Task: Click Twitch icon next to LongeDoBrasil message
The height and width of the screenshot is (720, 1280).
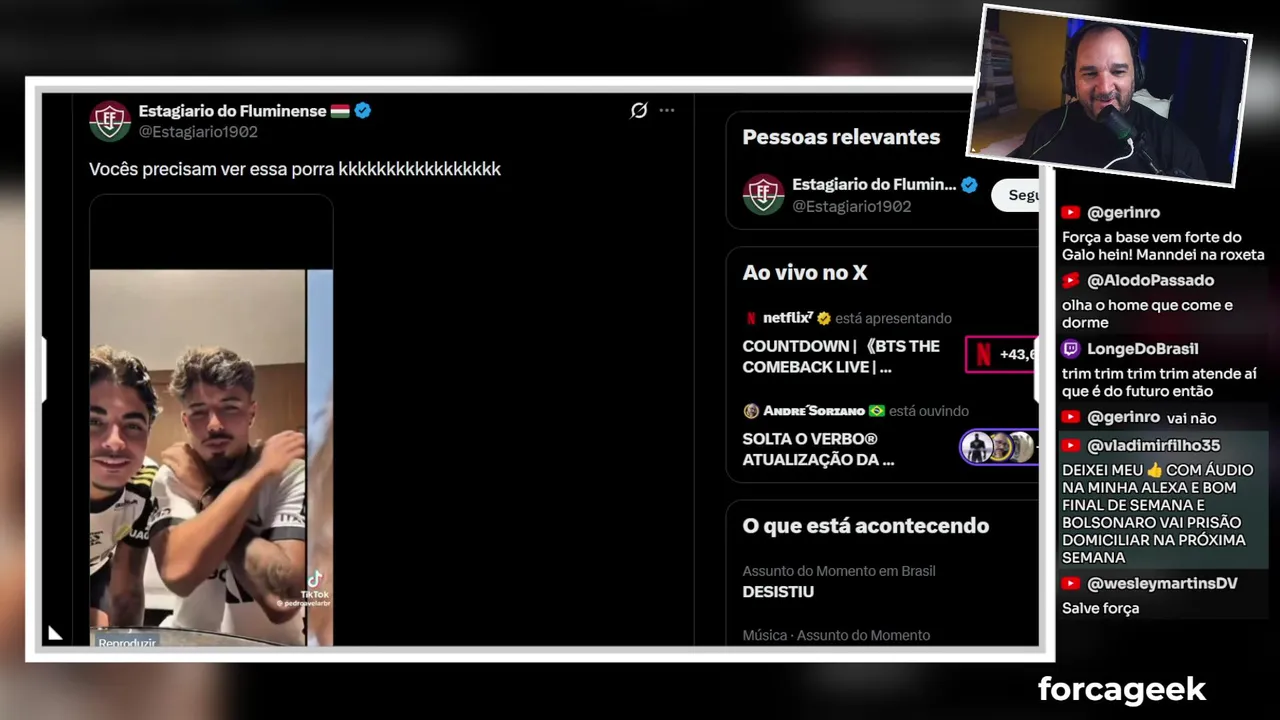Action: (1071, 349)
